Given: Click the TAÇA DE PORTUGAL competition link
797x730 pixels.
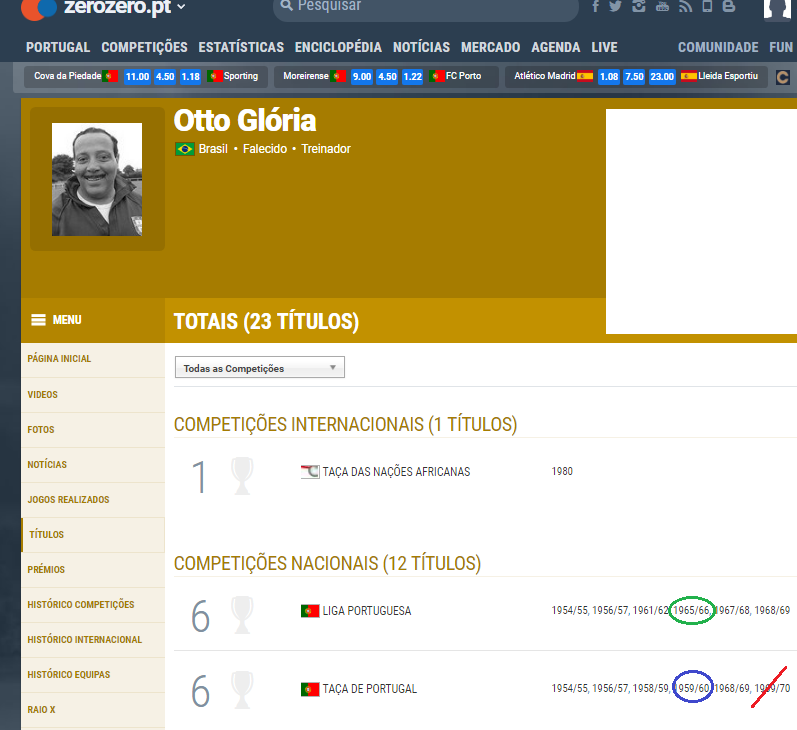Looking at the screenshot, I should [x=370, y=689].
